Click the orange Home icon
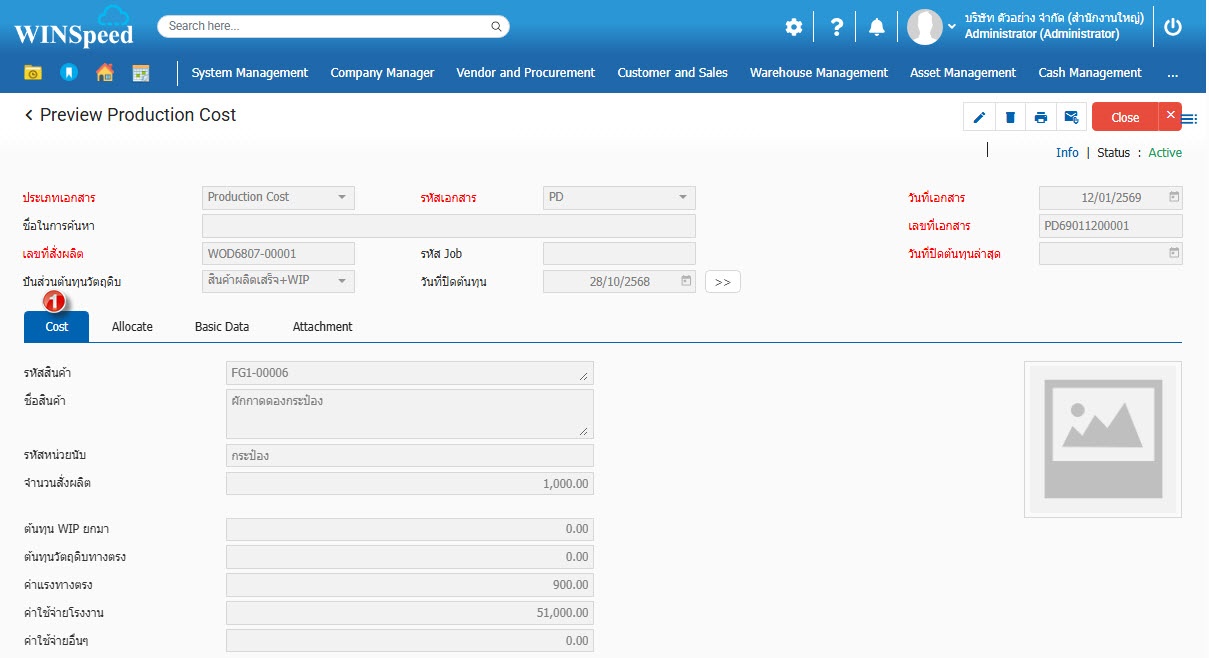1209x658 pixels. 105,73
